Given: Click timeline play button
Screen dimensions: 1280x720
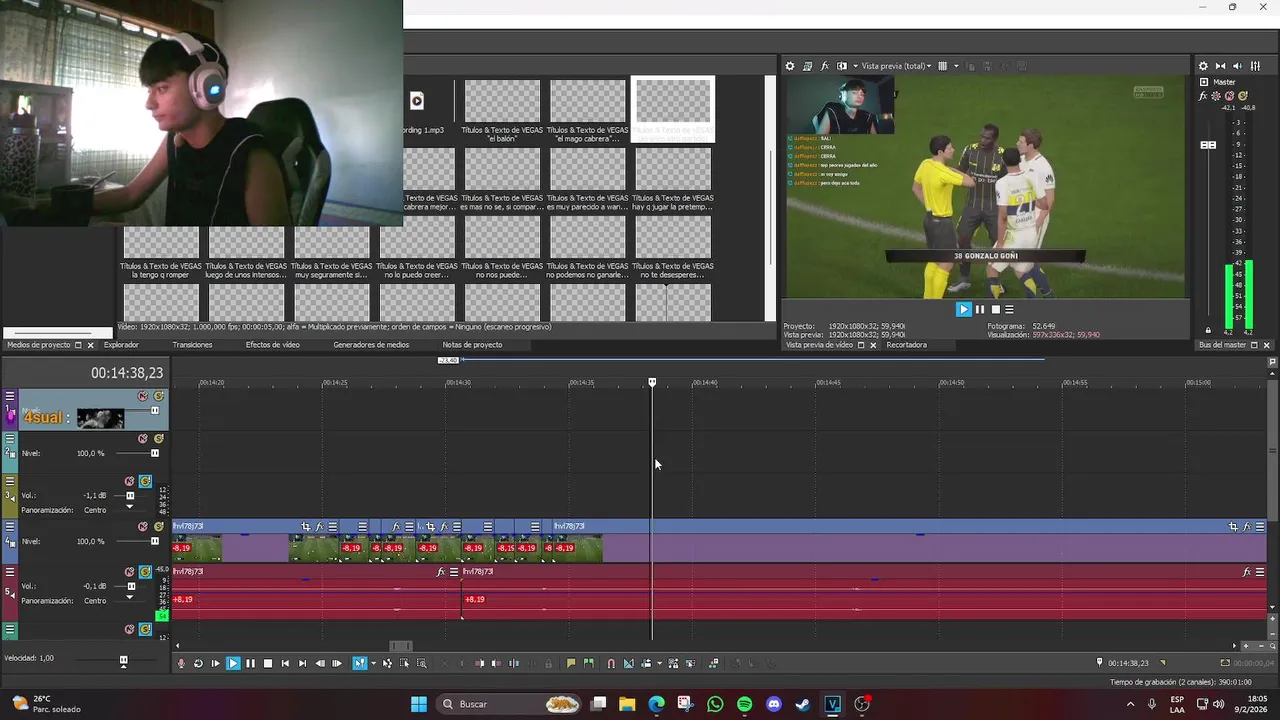Looking at the screenshot, I should point(233,663).
